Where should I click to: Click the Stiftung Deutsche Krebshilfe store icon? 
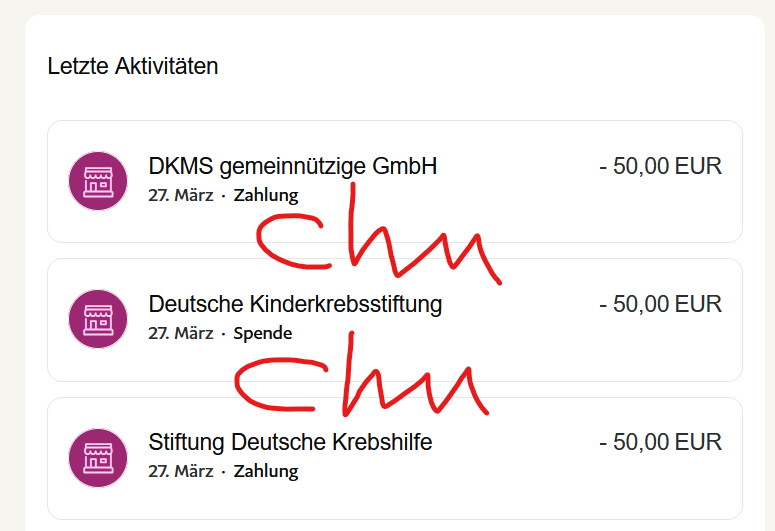pyautogui.click(x=97, y=457)
